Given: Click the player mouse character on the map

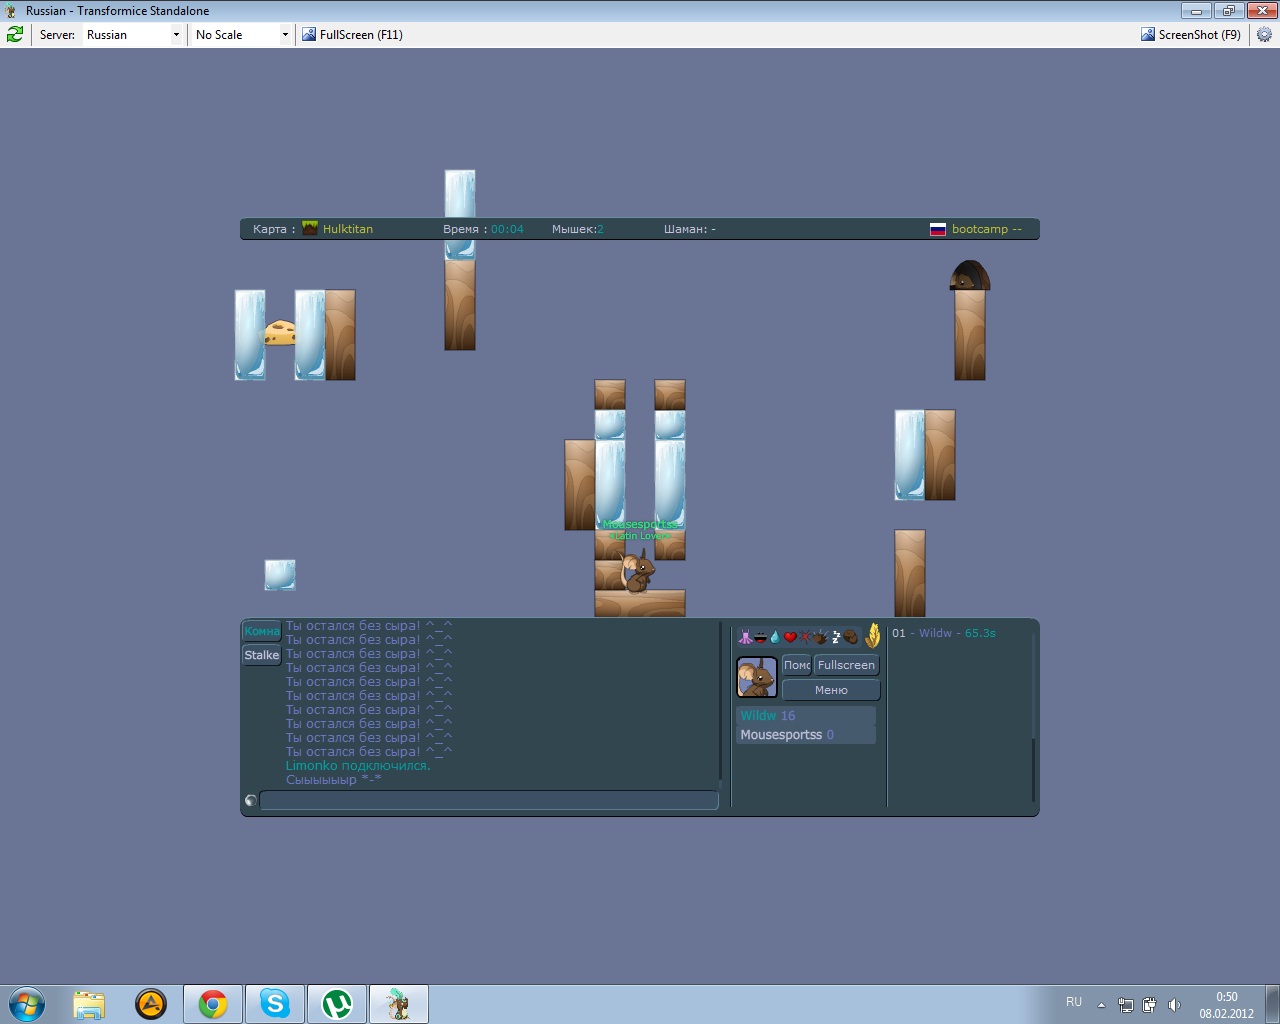Looking at the screenshot, I should pyautogui.click(x=637, y=572).
